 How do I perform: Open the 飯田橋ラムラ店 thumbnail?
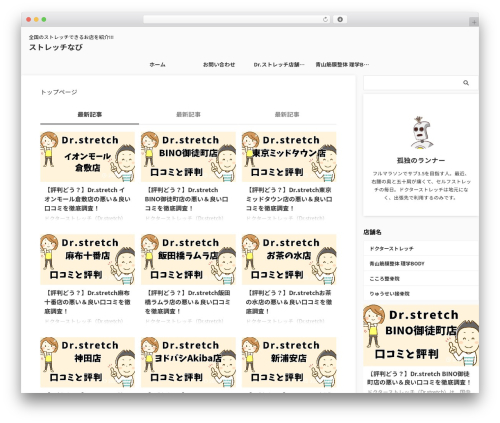tap(188, 259)
